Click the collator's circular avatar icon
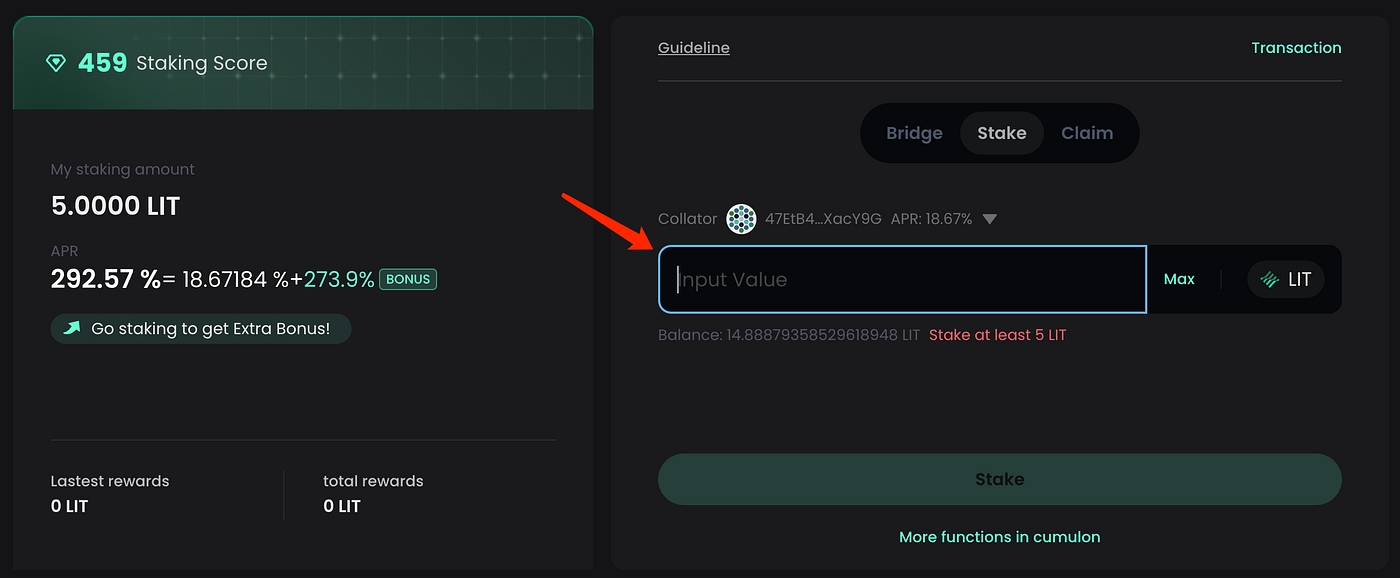1400x578 pixels. [x=741, y=219]
